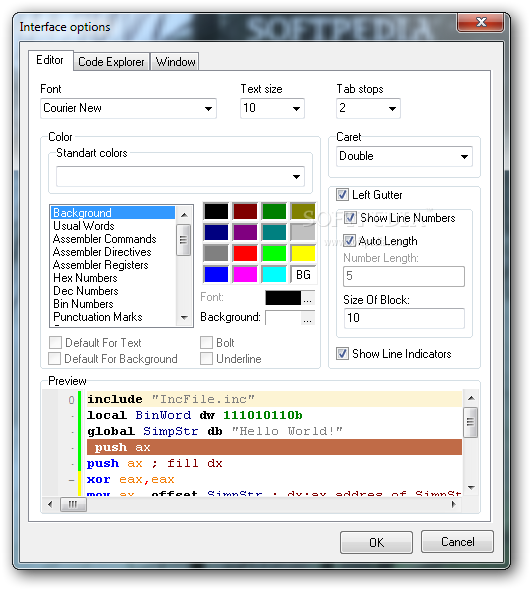The height and width of the screenshot is (590, 531).
Task: Enable the Underline checkbox
Action: (206, 359)
